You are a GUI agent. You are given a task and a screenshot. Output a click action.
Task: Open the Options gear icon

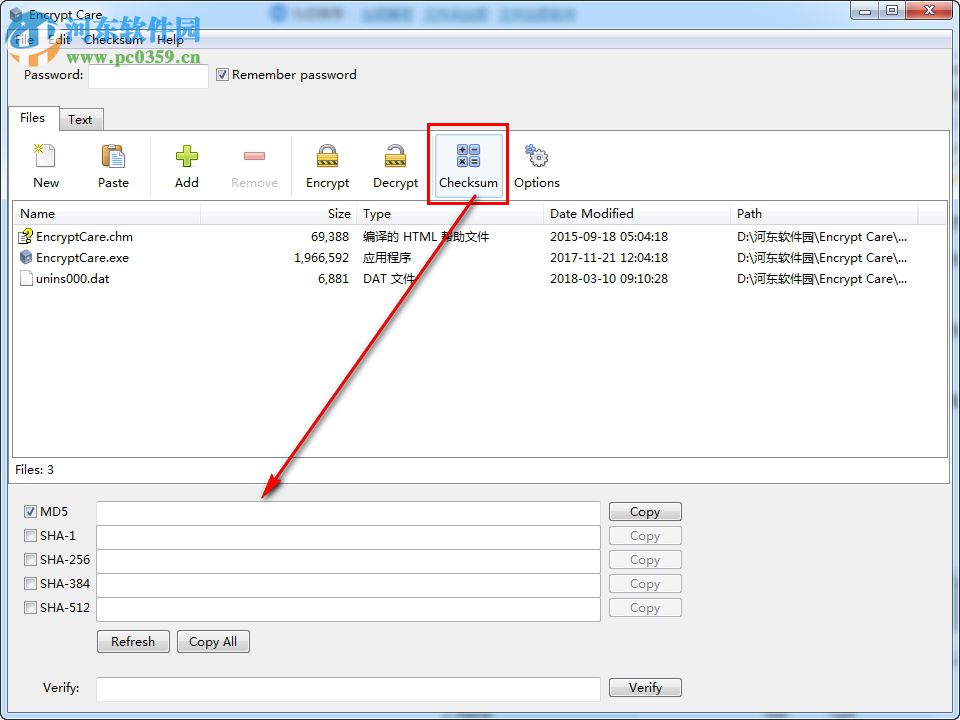[537, 163]
